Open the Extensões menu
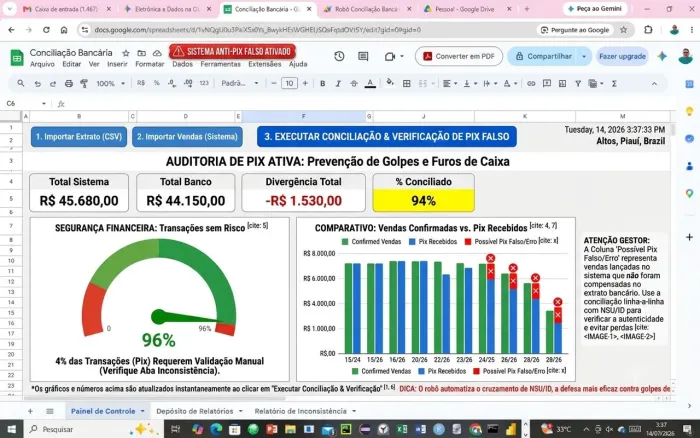The height and width of the screenshot is (438, 700). [x=265, y=64]
